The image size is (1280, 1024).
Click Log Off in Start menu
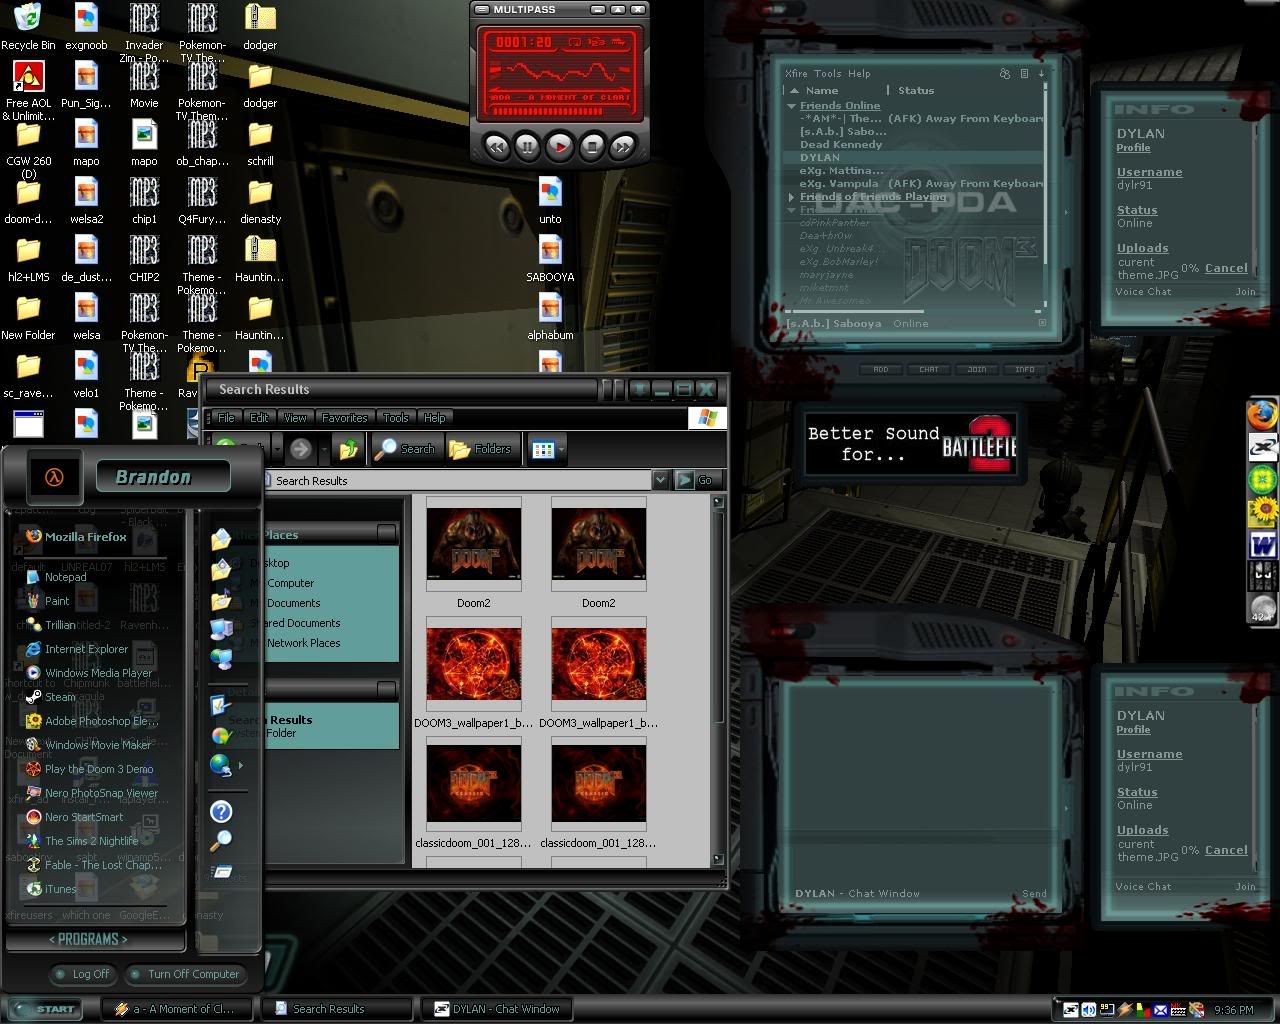(84, 974)
